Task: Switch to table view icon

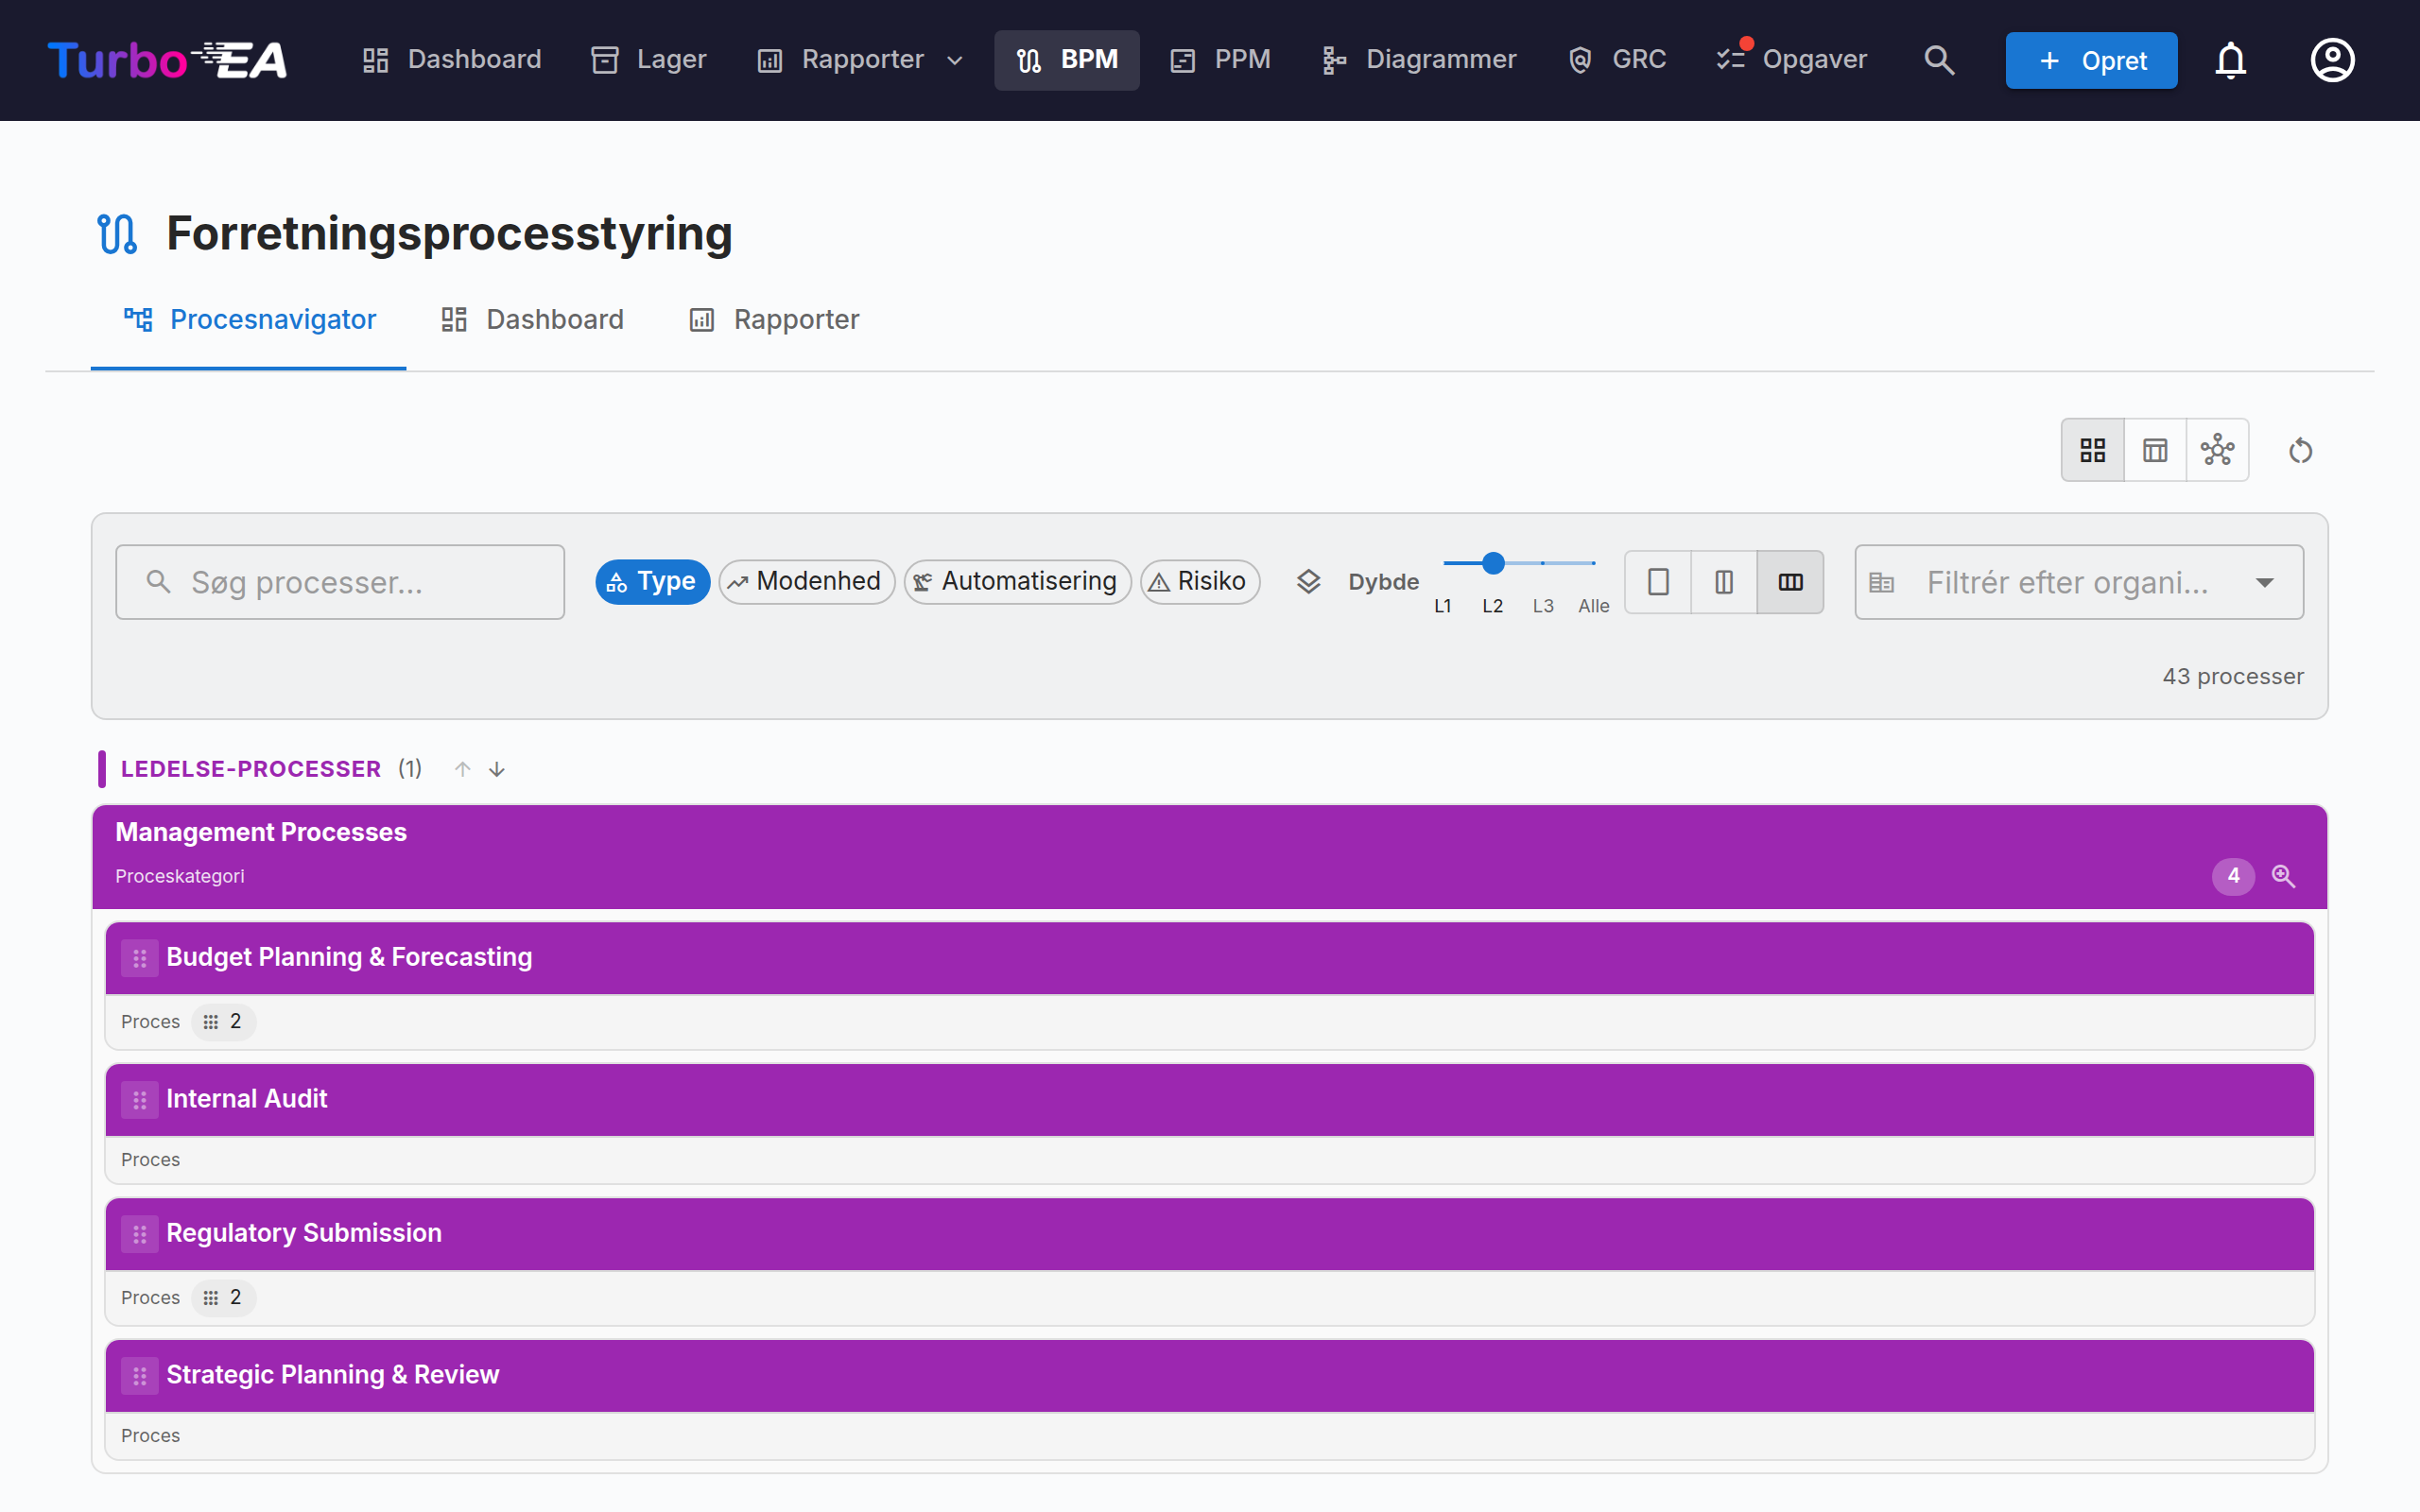Action: [2155, 450]
